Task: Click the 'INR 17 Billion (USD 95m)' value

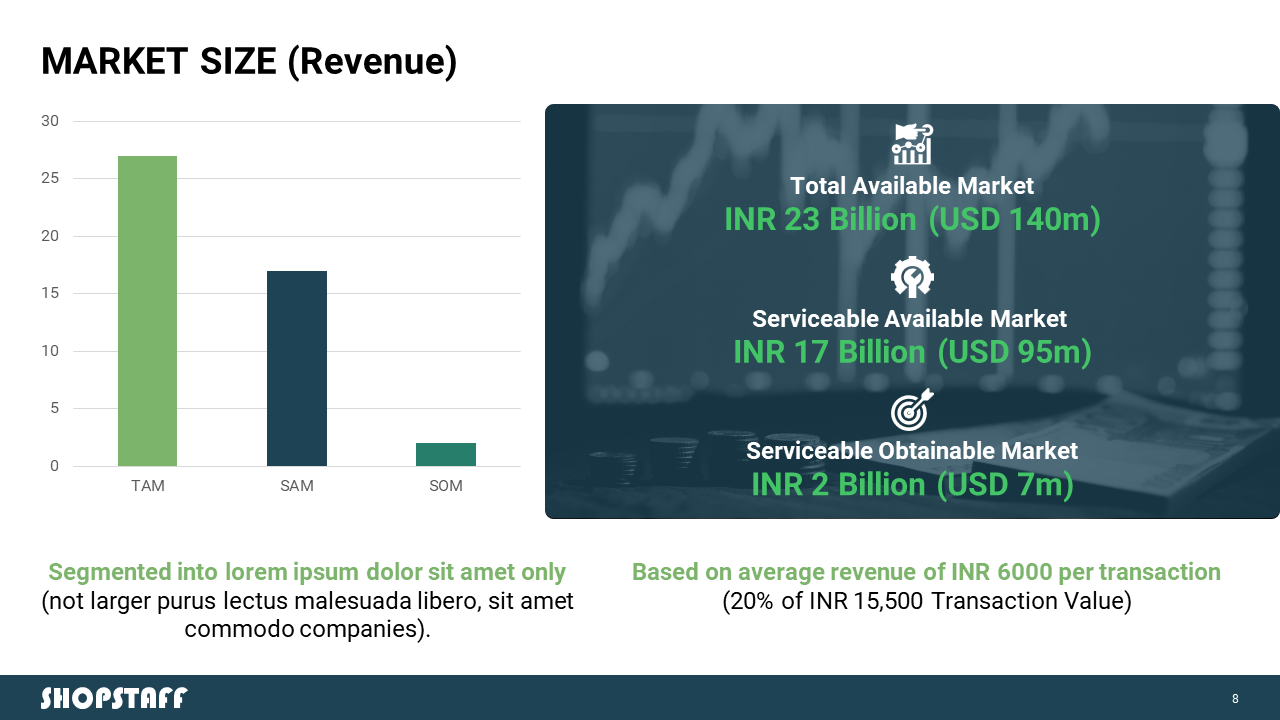Action: coord(912,352)
